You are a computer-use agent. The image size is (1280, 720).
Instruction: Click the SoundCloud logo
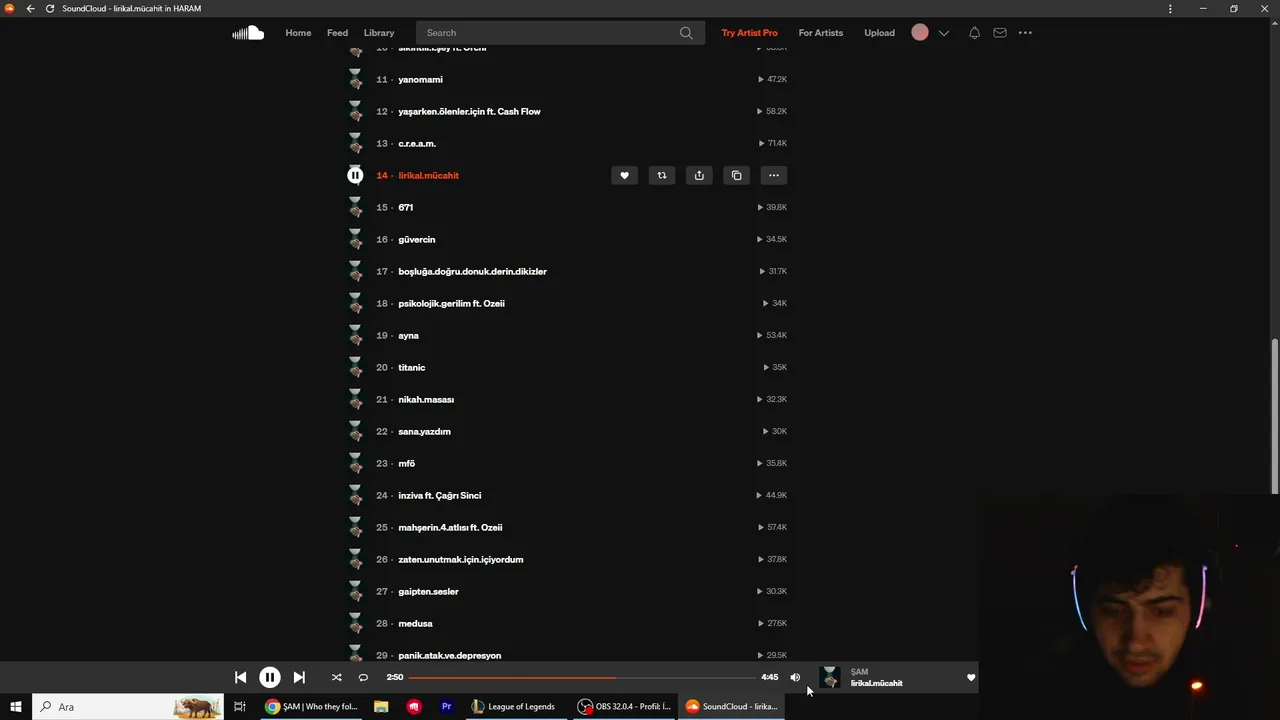pyautogui.click(x=248, y=33)
